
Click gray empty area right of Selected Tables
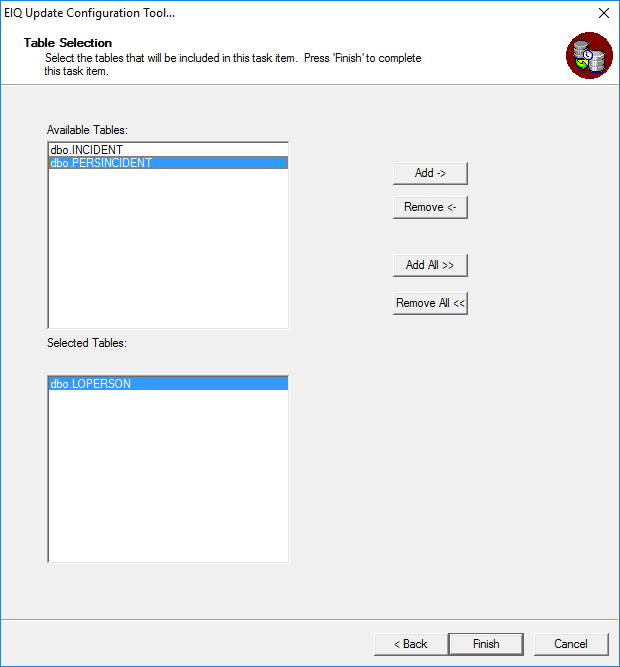(451, 468)
